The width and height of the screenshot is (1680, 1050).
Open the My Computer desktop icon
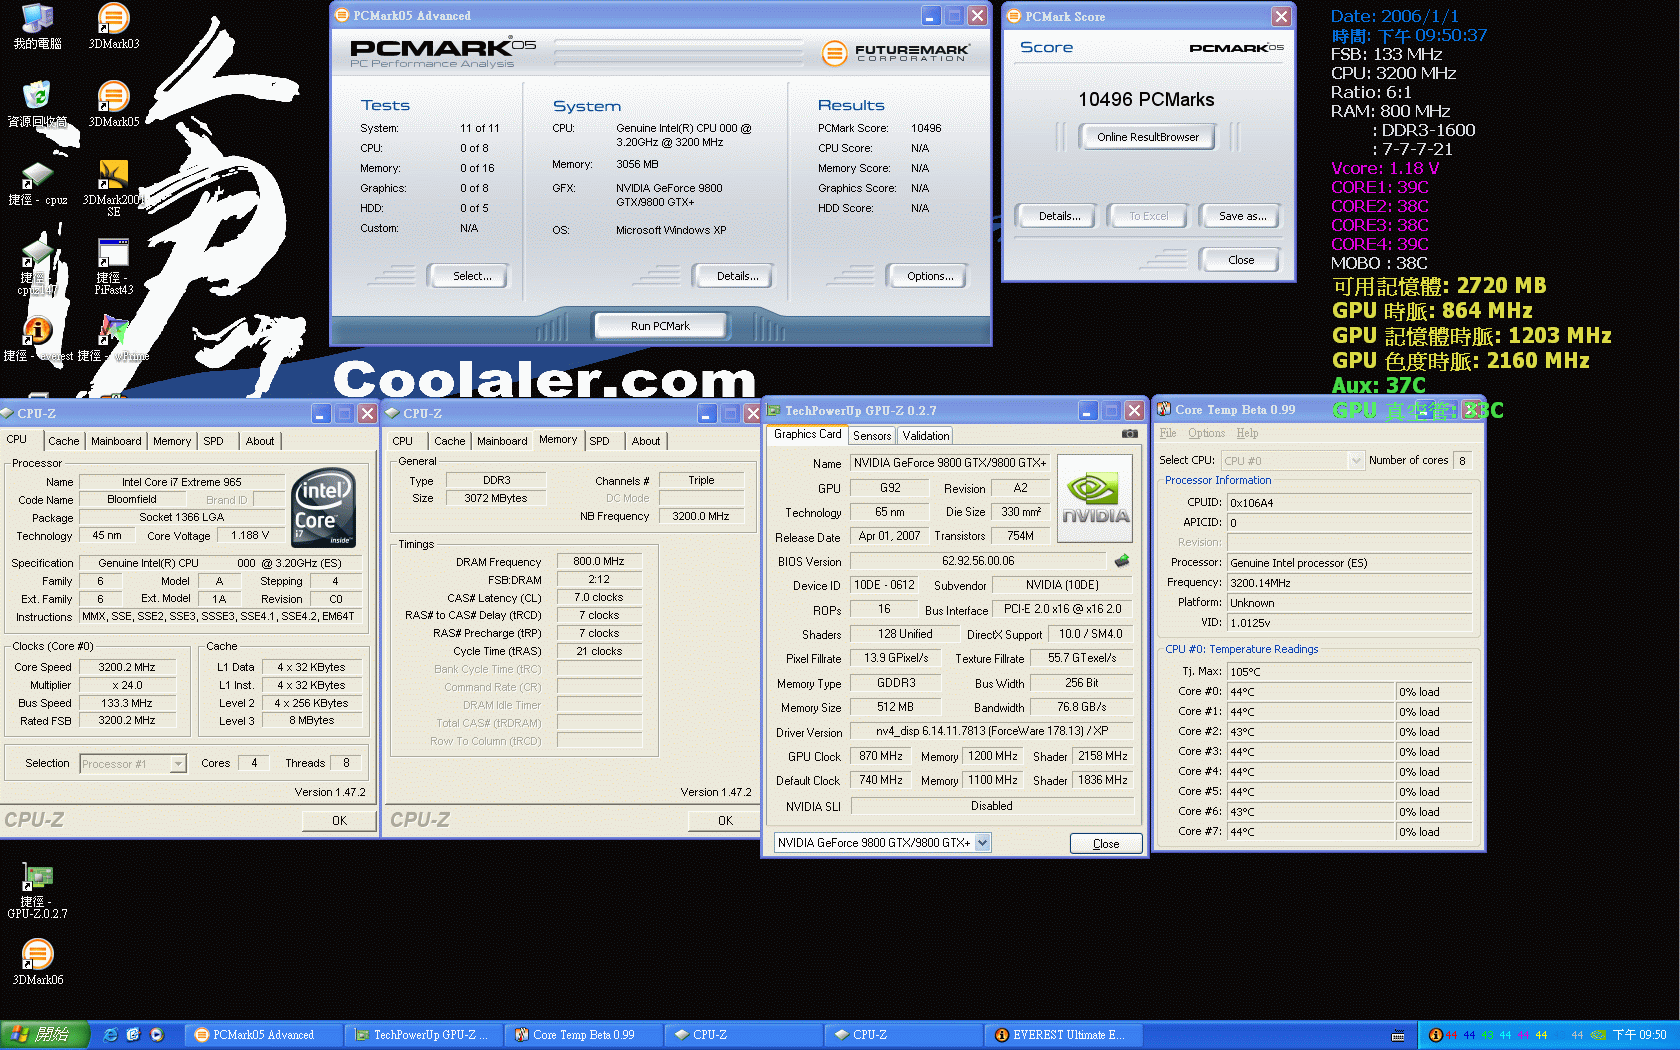37,27
